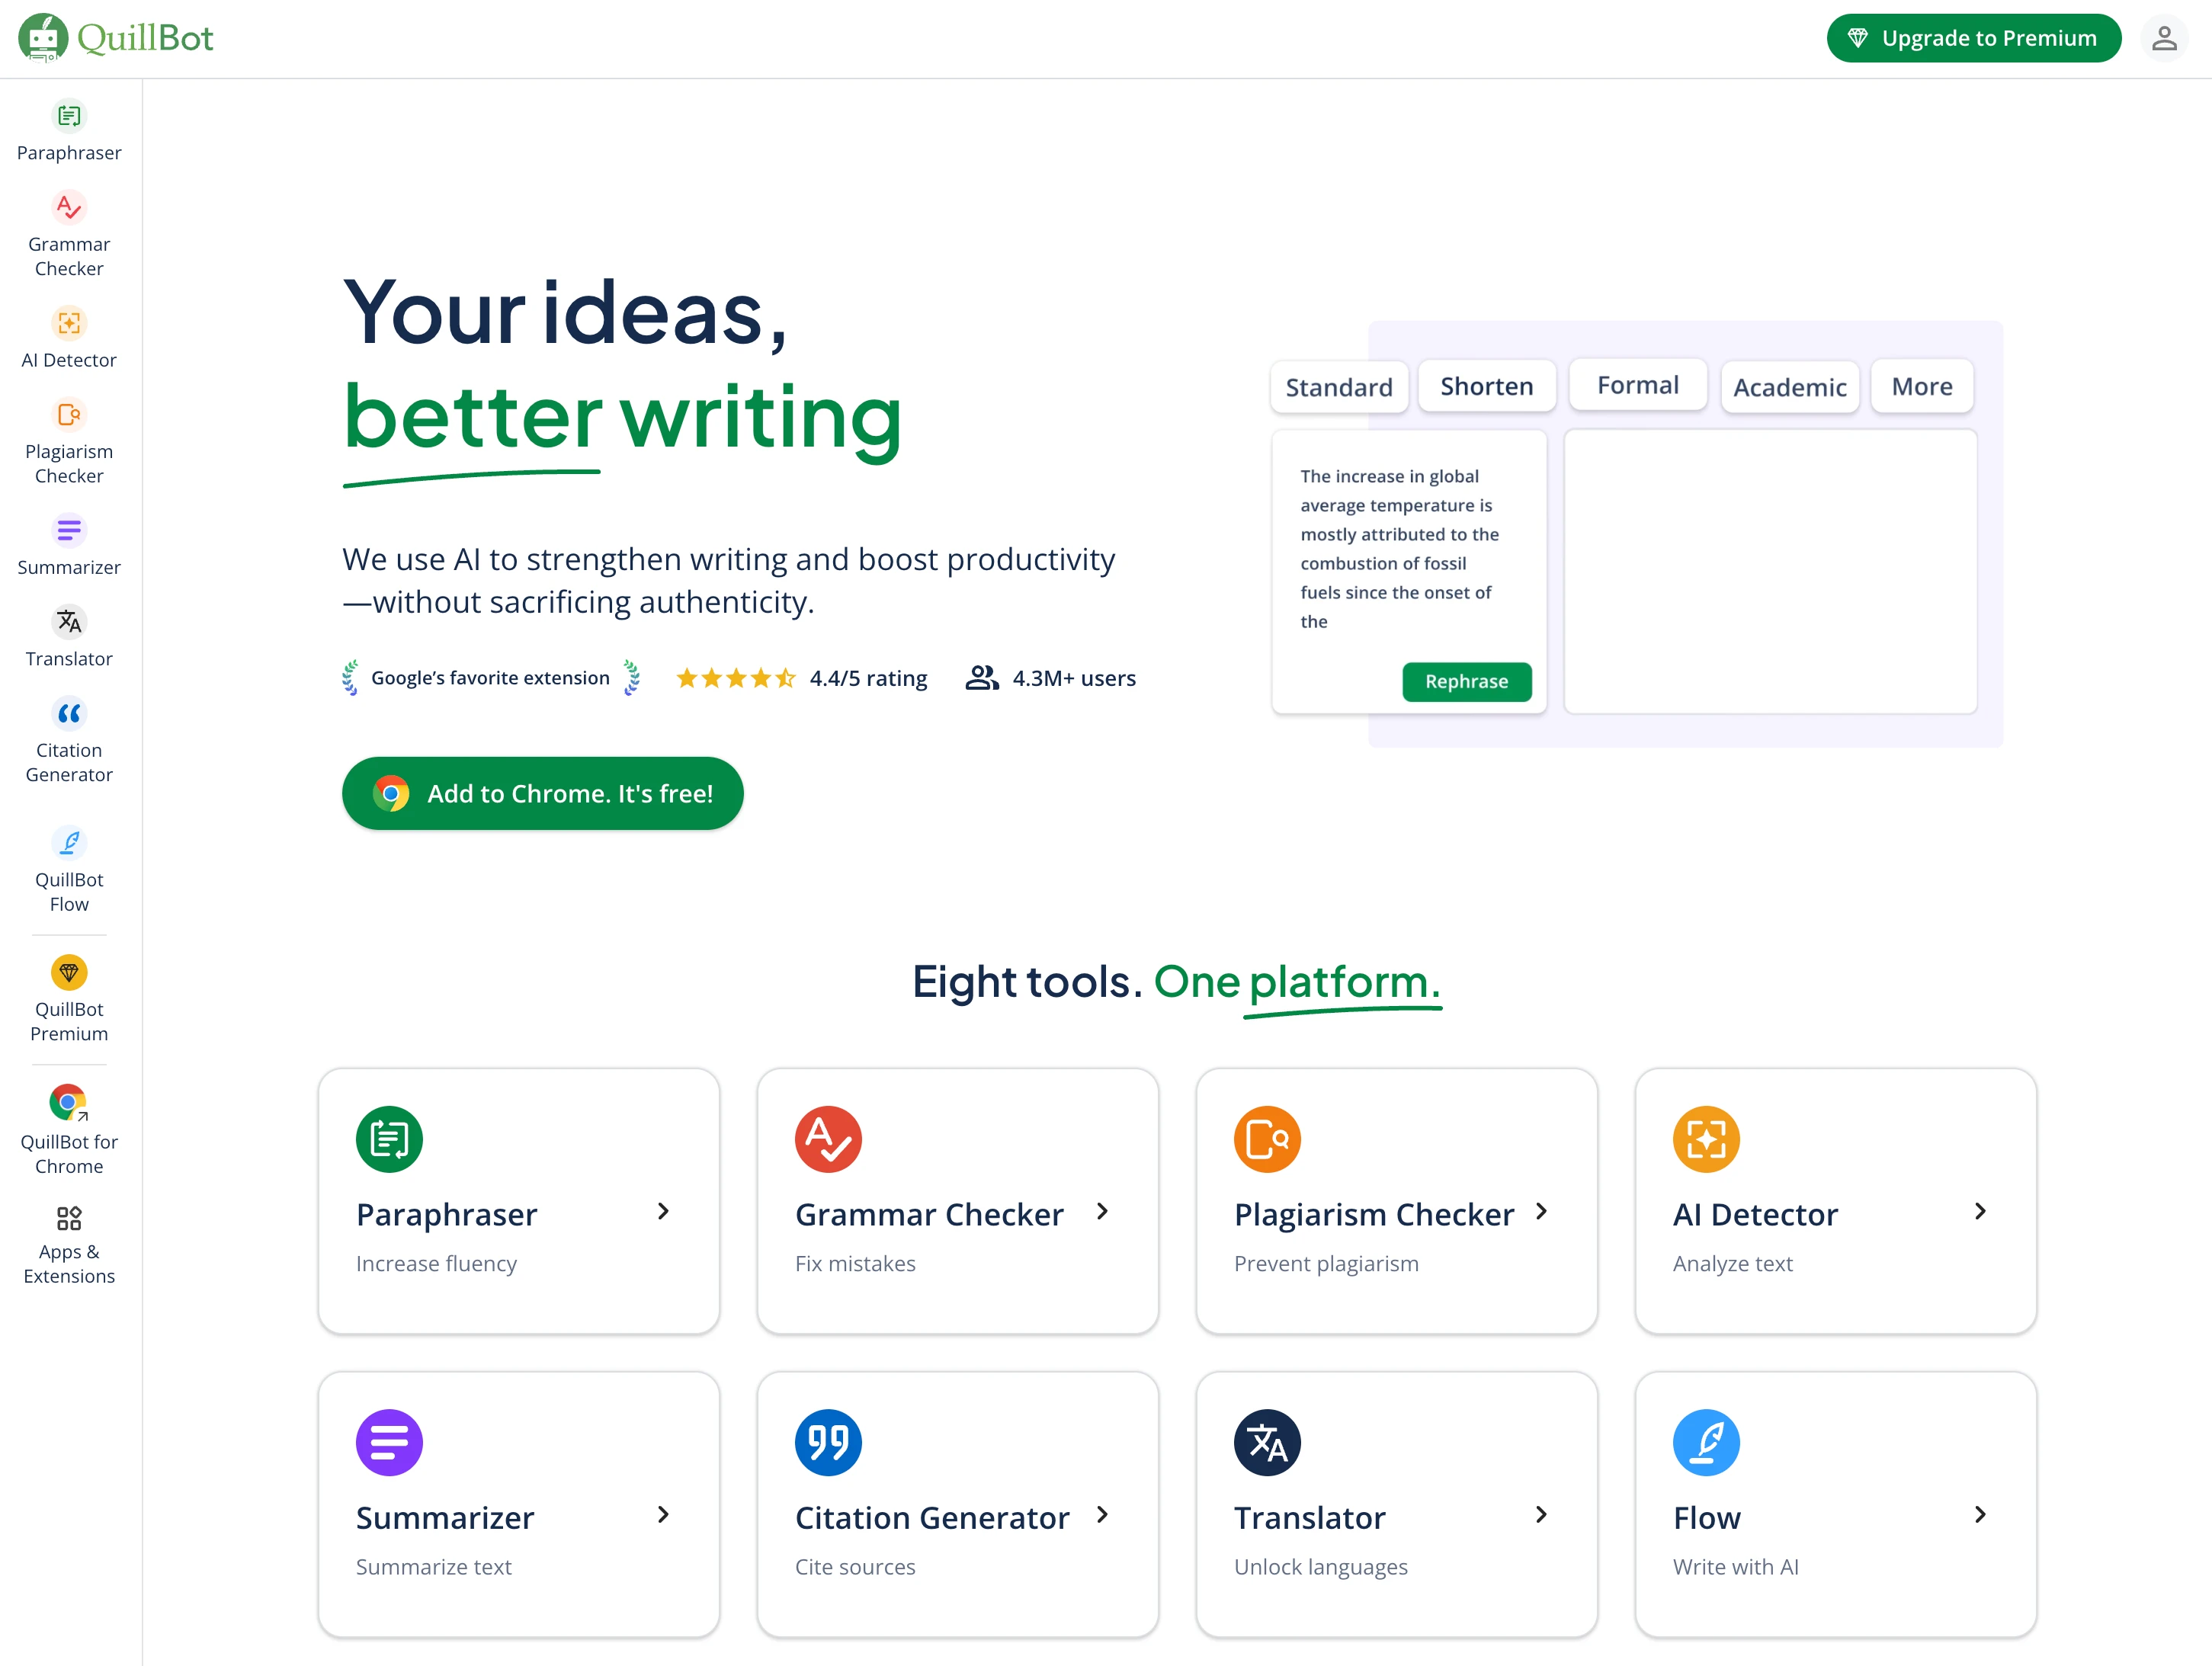2212x1666 pixels.
Task: Expand the More paraphrasing modes tab
Action: [1921, 387]
